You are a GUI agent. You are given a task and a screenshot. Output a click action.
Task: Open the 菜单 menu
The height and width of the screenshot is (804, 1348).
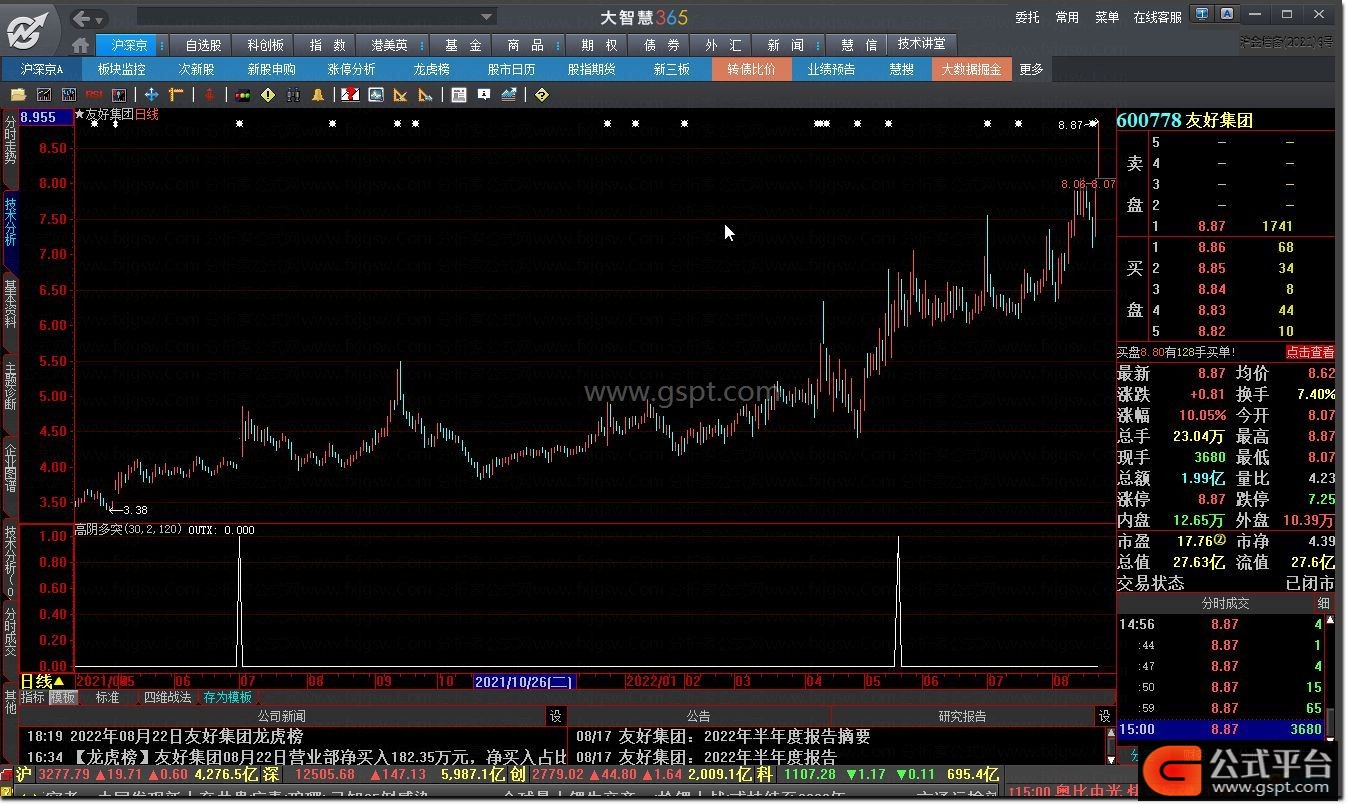pos(1107,17)
